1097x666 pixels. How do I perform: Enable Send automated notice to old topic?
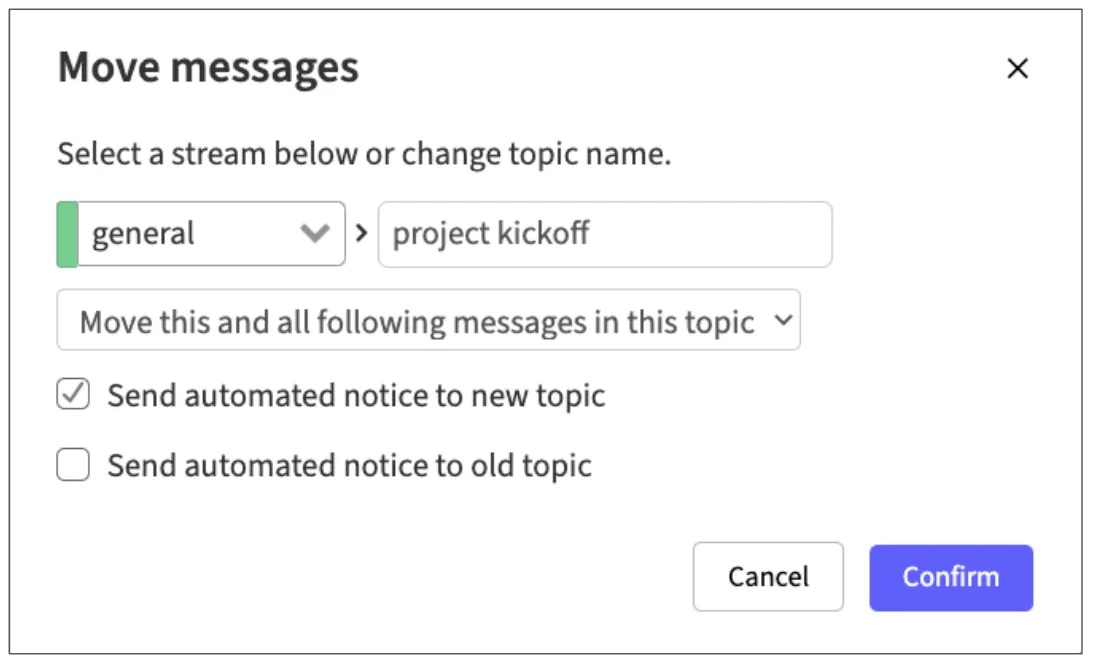[73, 465]
